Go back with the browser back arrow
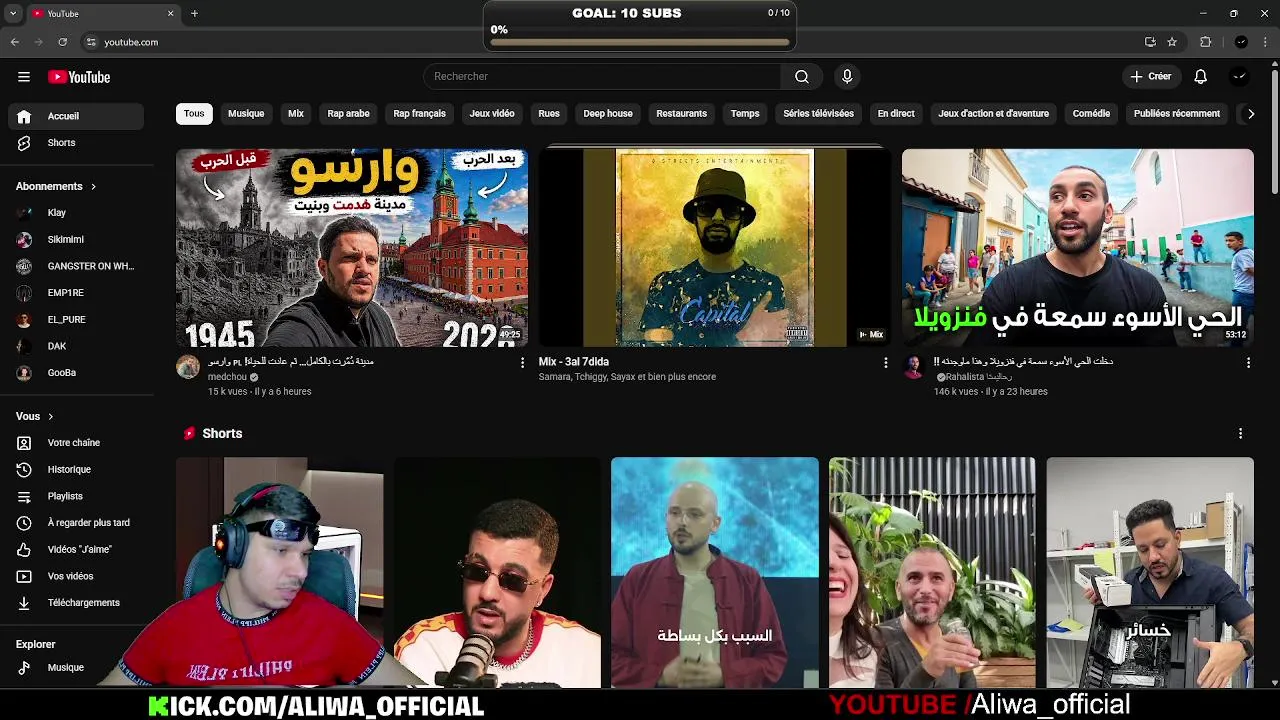This screenshot has width=1280, height=720. (15, 42)
